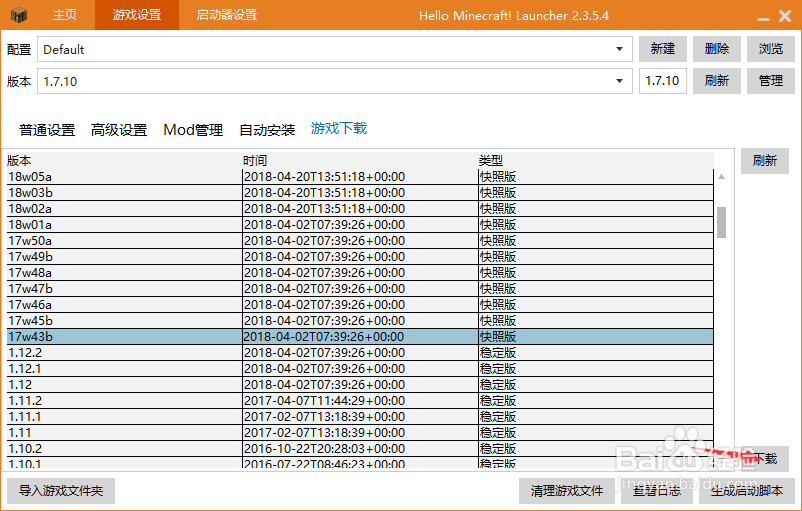Open the 自动安装 sub-tab
This screenshot has width=802, height=511.
(267, 130)
